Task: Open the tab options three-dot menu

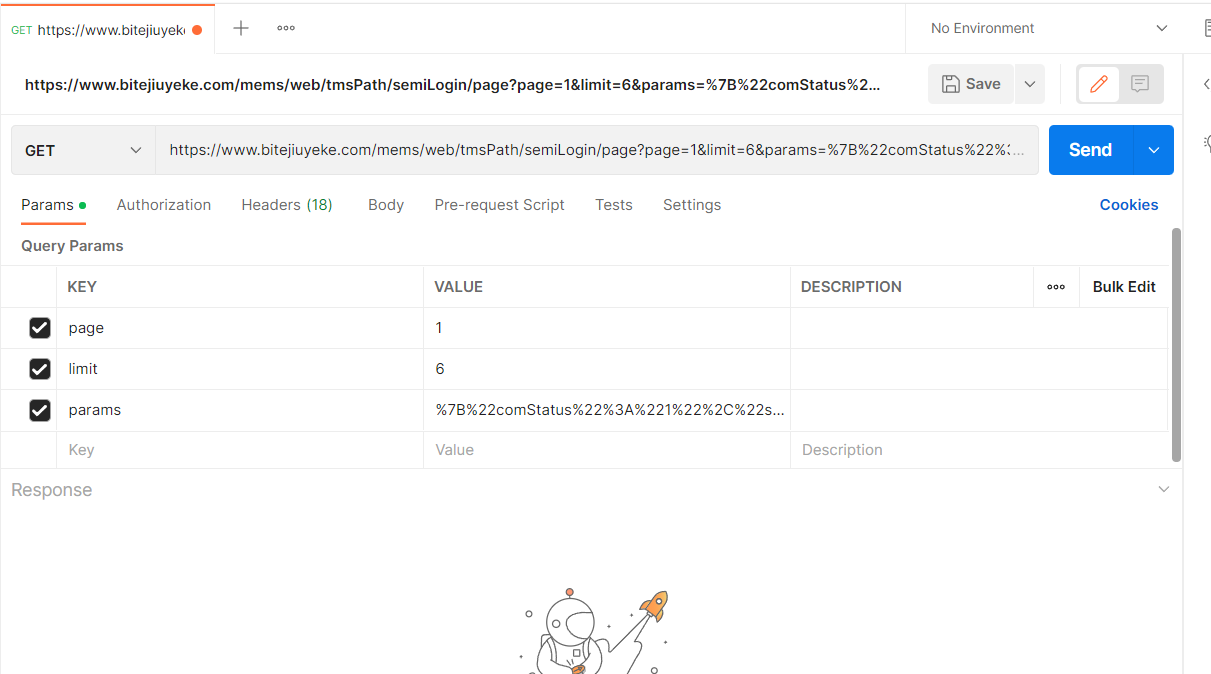Action: click(286, 28)
